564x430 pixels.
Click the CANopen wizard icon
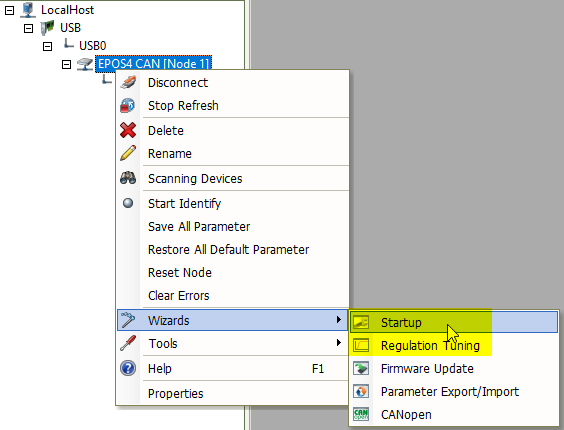tap(361, 415)
